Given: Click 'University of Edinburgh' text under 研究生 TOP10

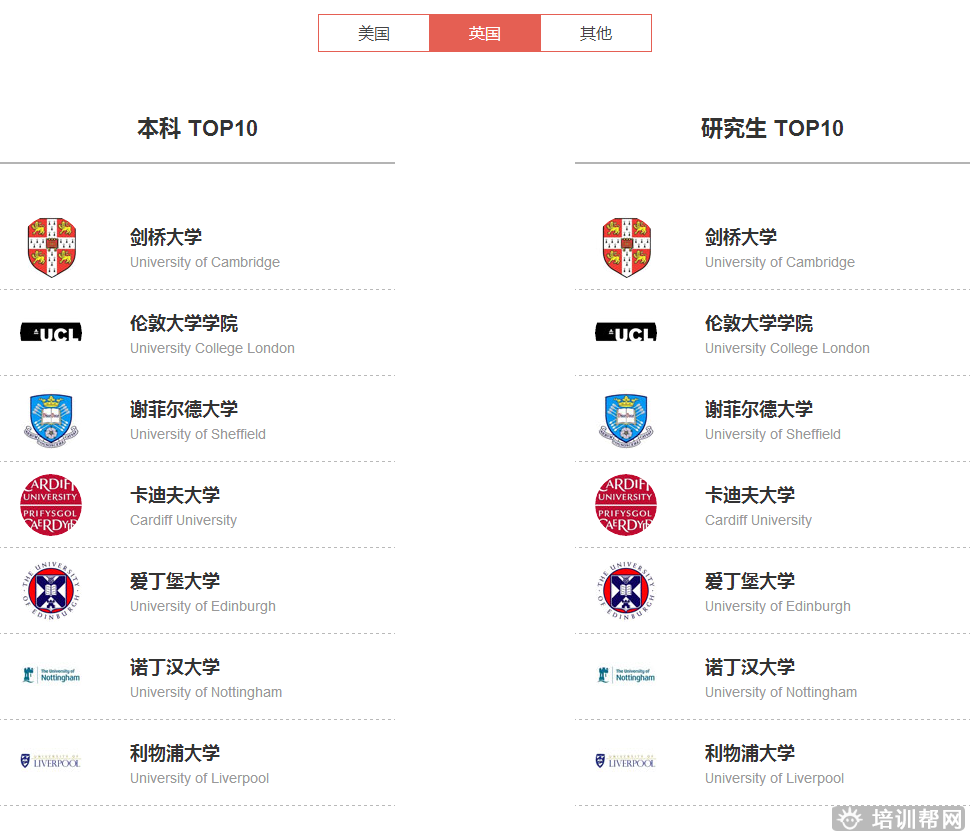Looking at the screenshot, I should 778,606.
